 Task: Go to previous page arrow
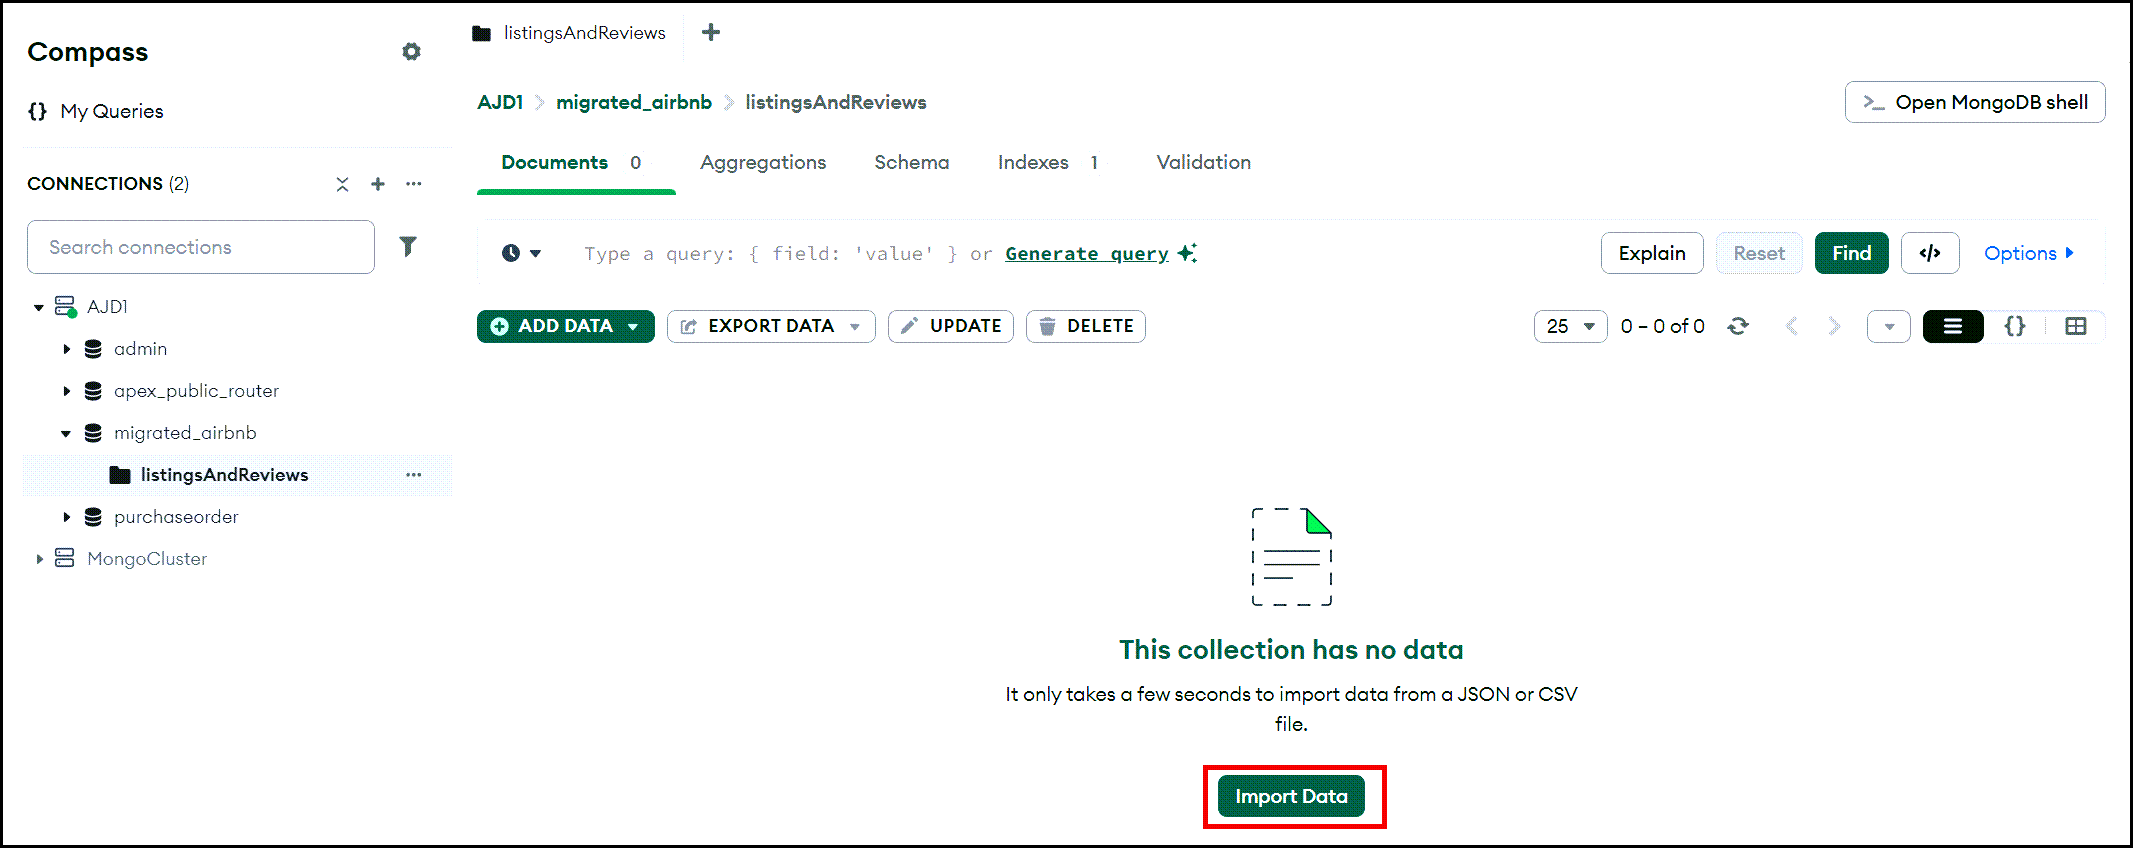point(1791,326)
